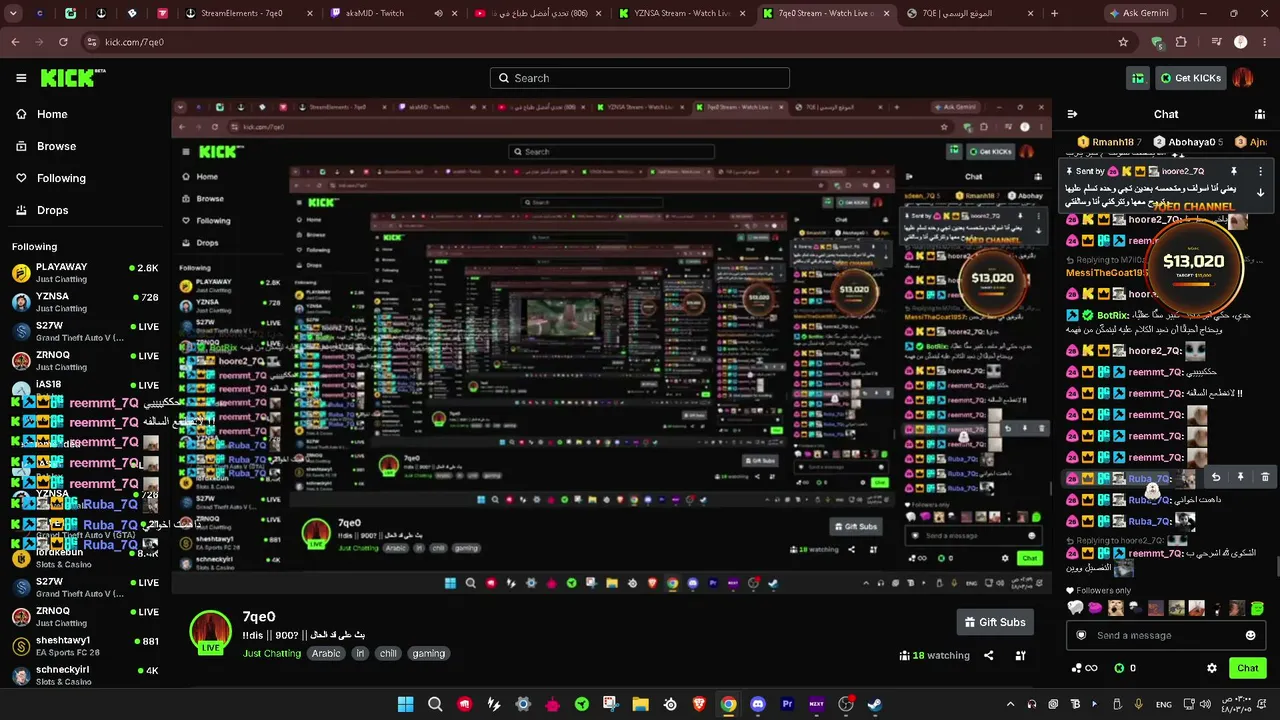Open user profile avatar menu
This screenshot has width=1280, height=720.
pyautogui.click(x=1243, y=78)
